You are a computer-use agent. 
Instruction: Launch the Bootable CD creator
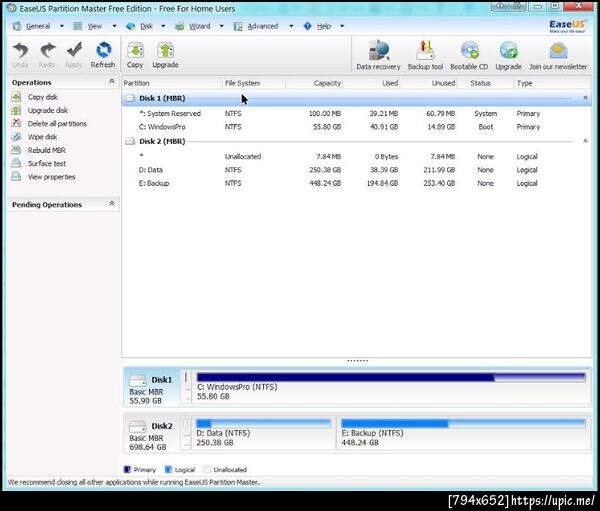[470, 51]
